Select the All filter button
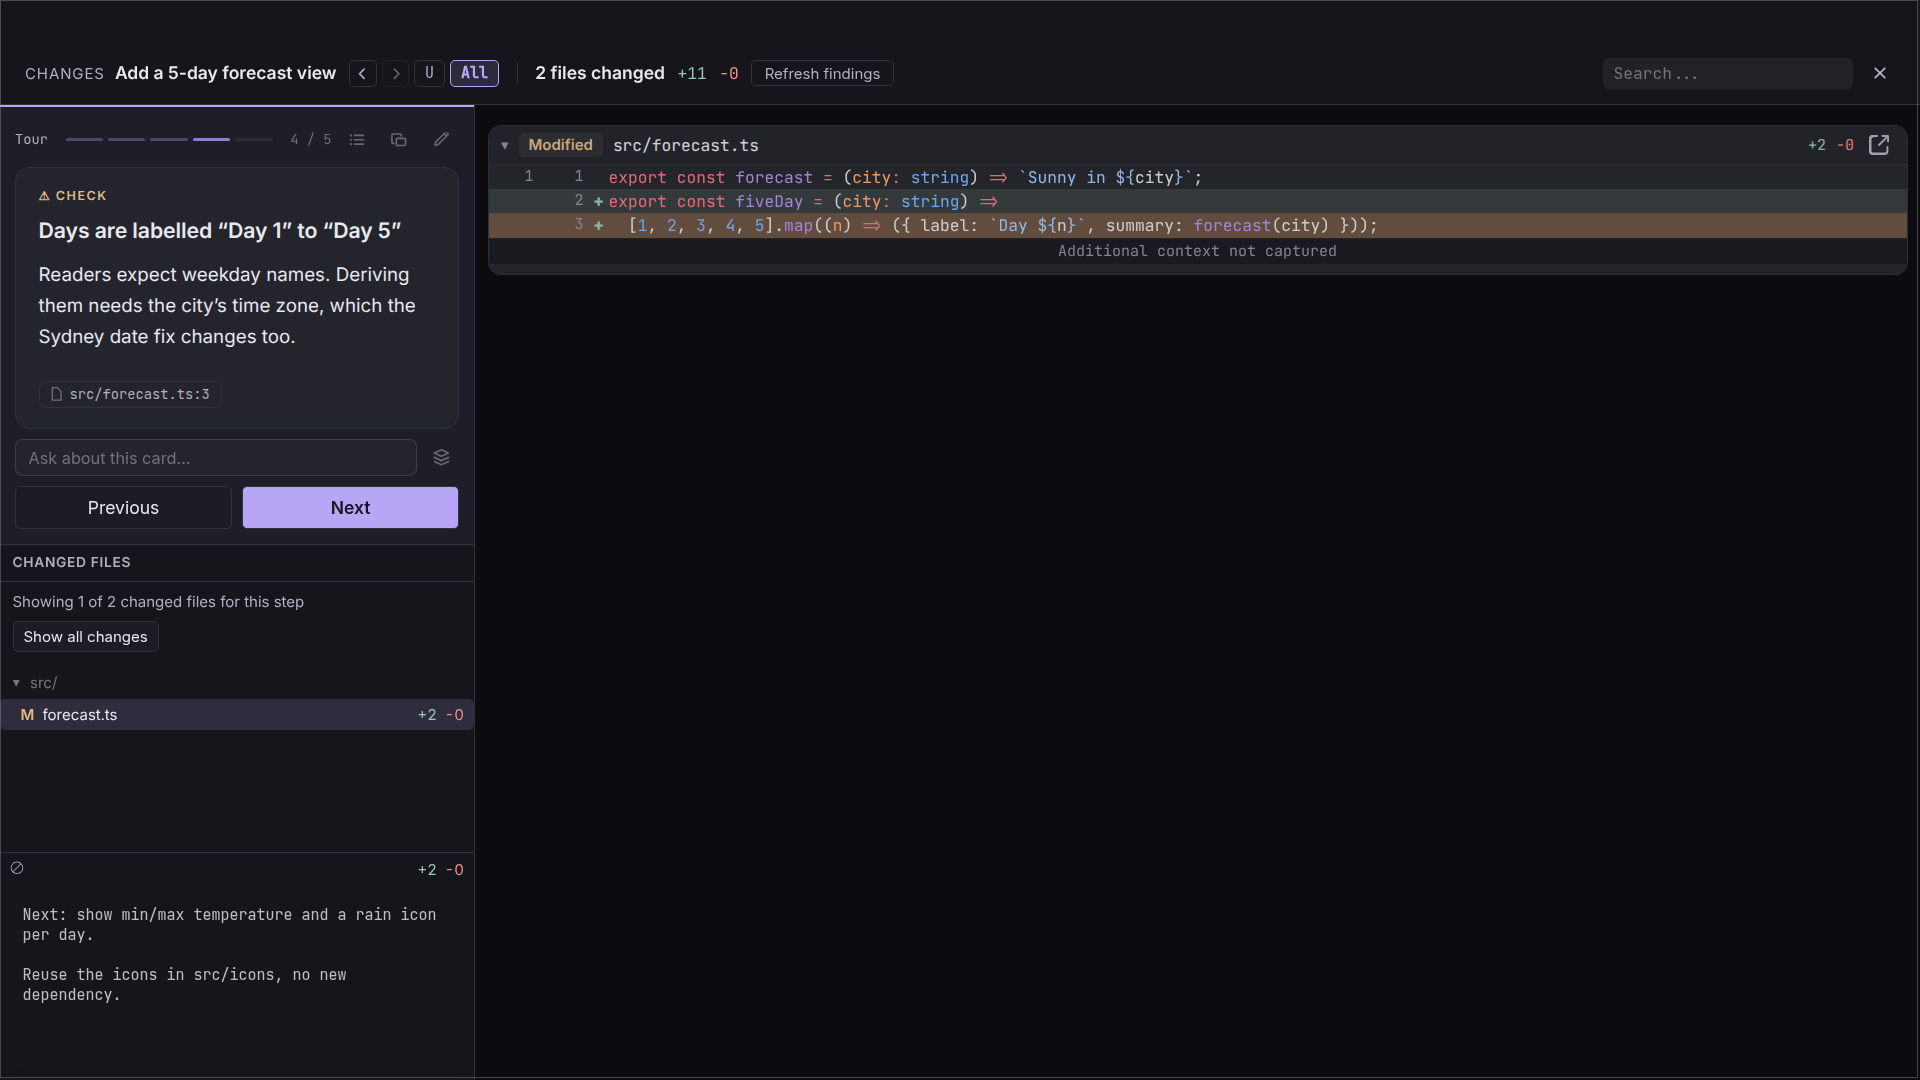The image size is (1920, 1080). coord(474,73)
